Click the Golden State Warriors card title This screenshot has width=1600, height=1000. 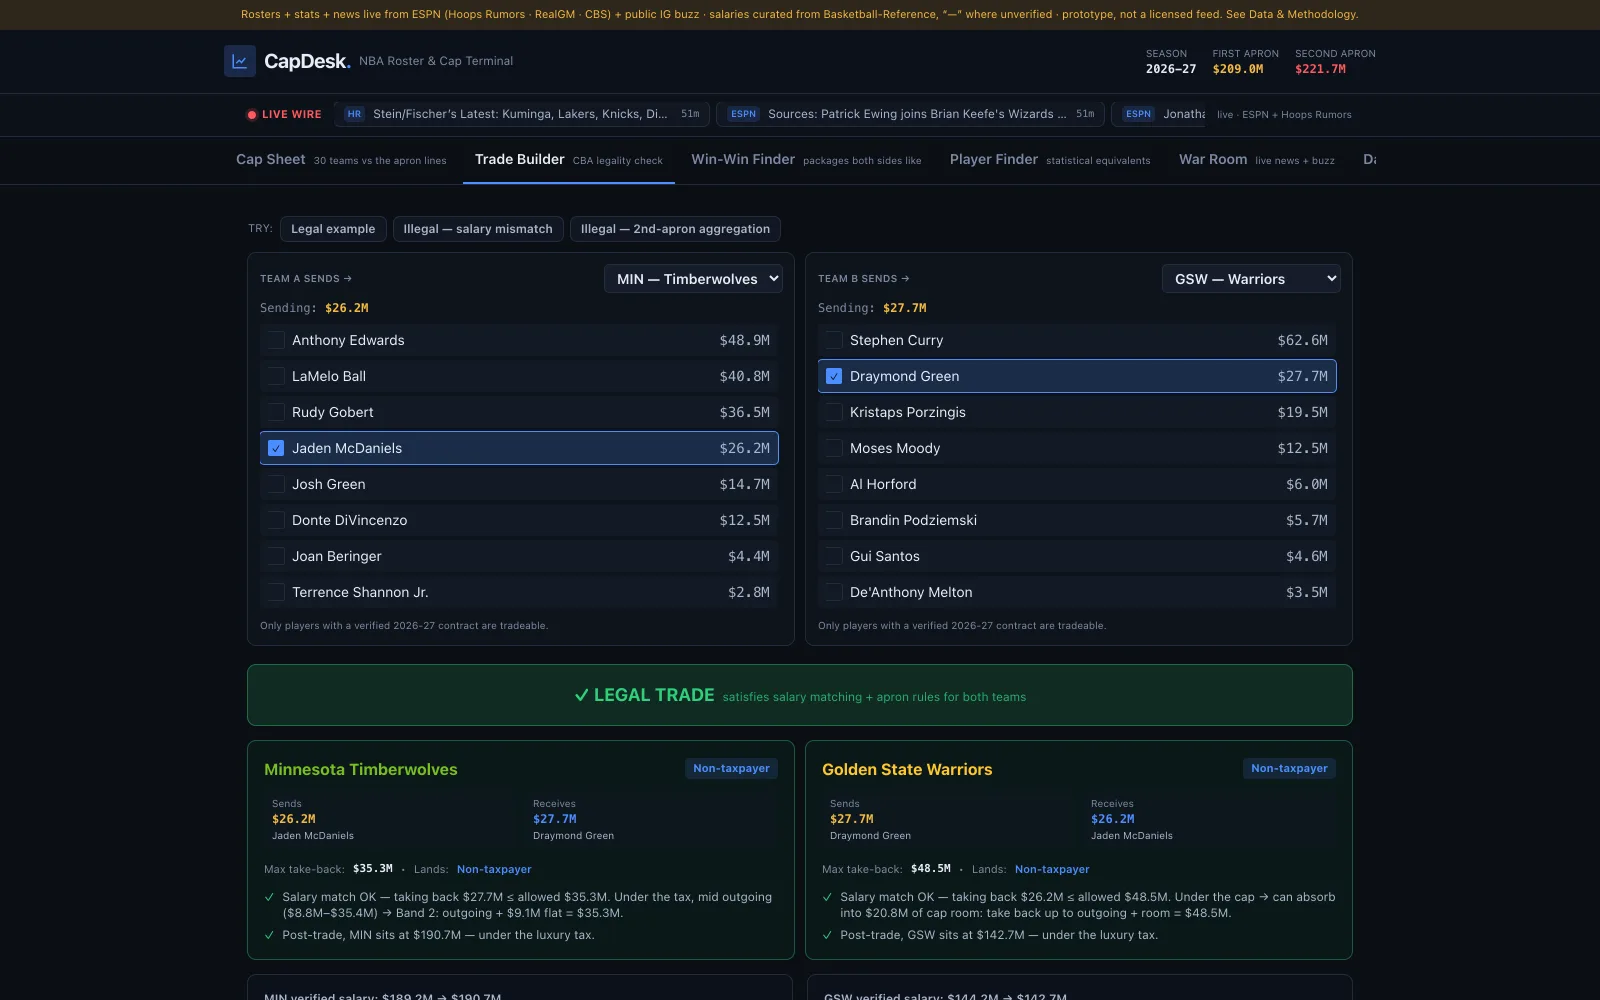coord(907,769)
